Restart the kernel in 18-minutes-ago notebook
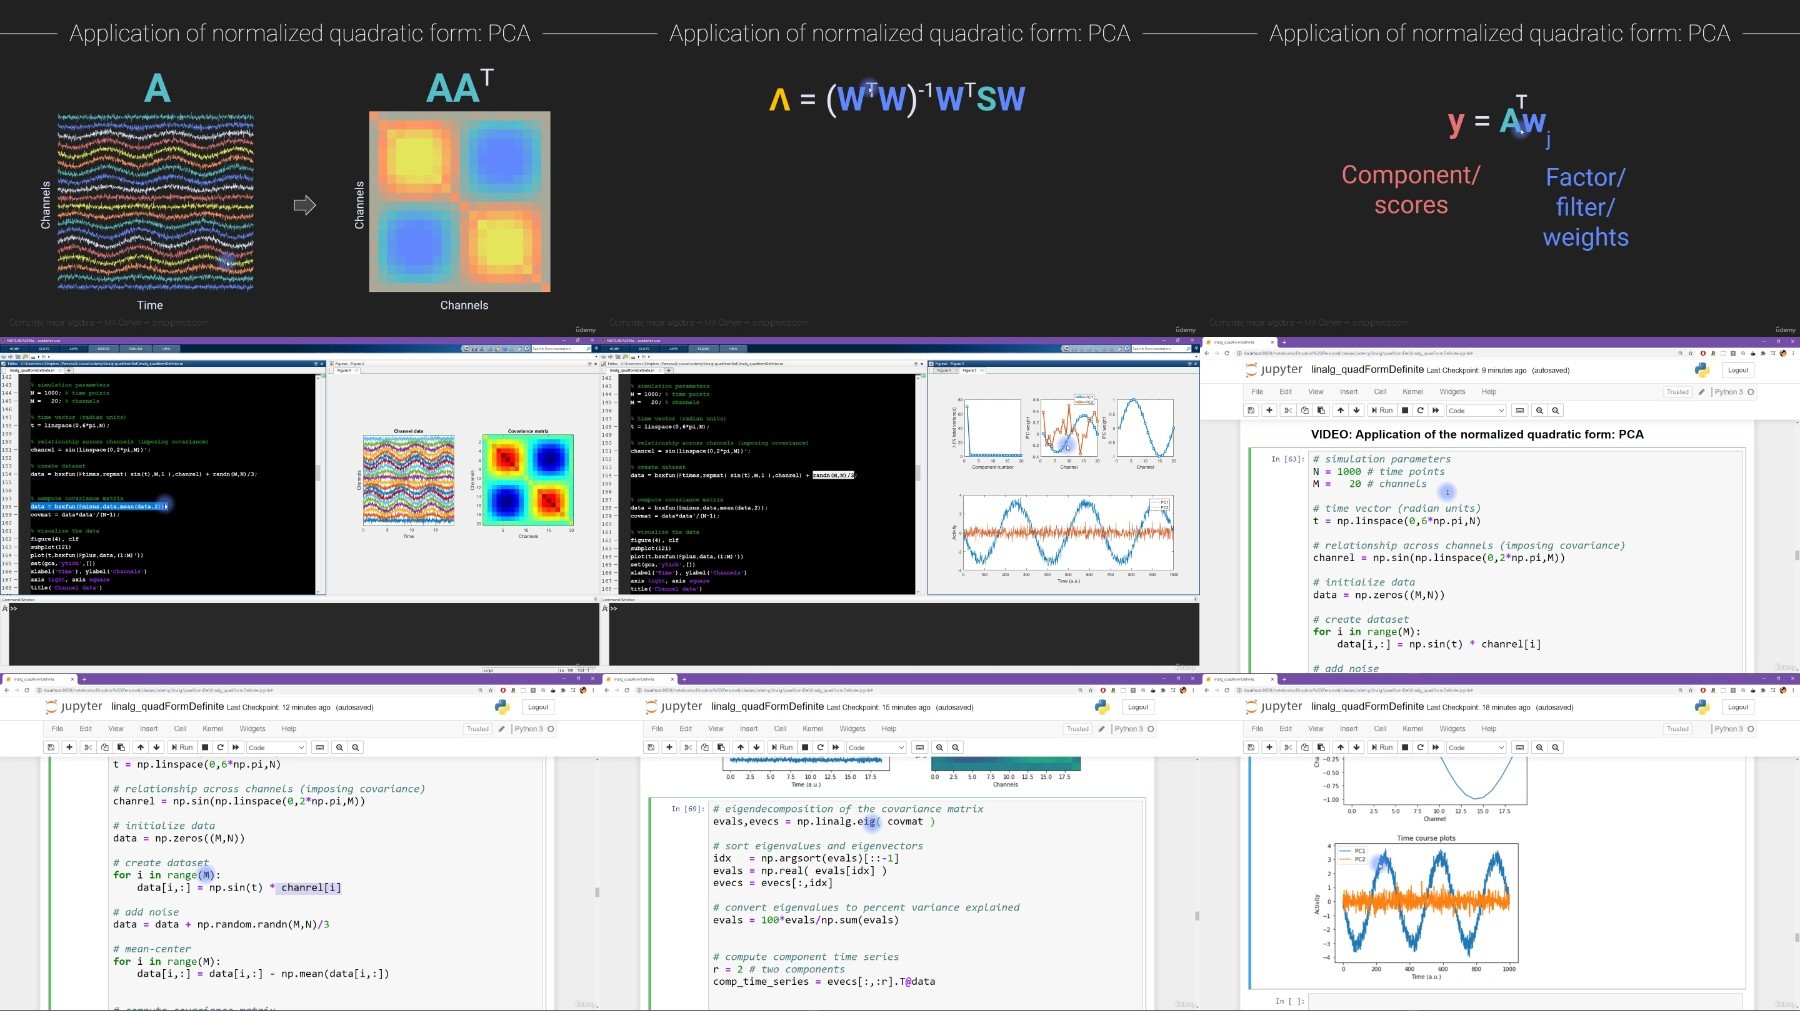This screenshot has width=1800, height=1011. pos(1420,747)
